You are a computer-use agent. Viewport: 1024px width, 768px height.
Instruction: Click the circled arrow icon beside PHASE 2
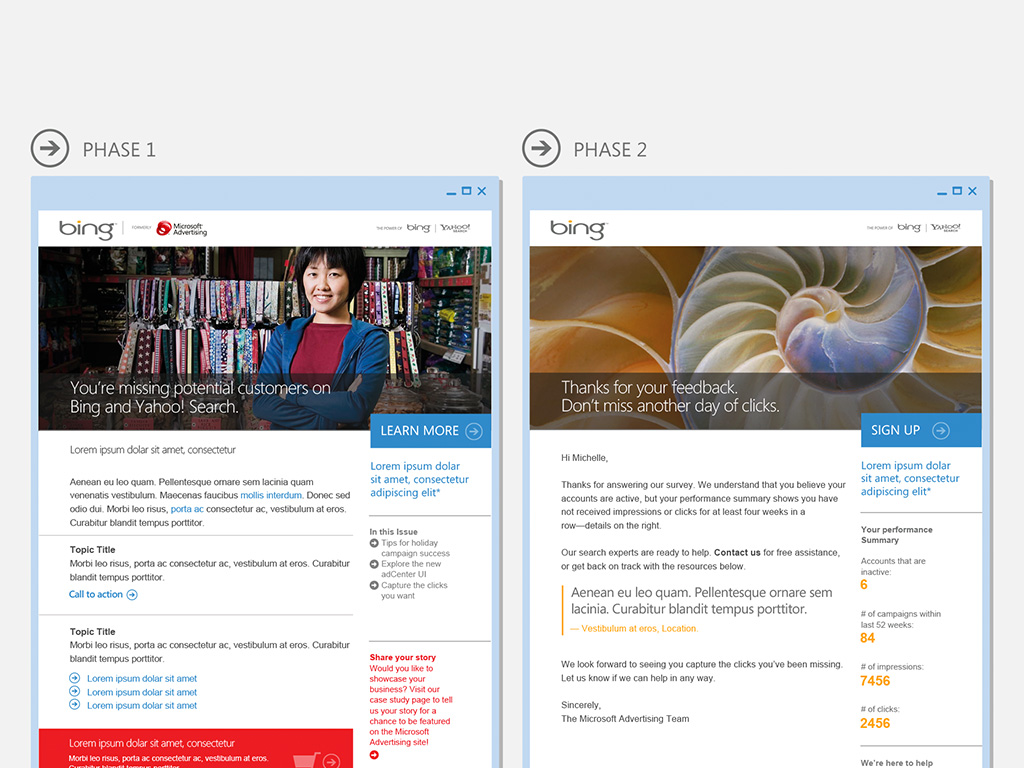541,148
